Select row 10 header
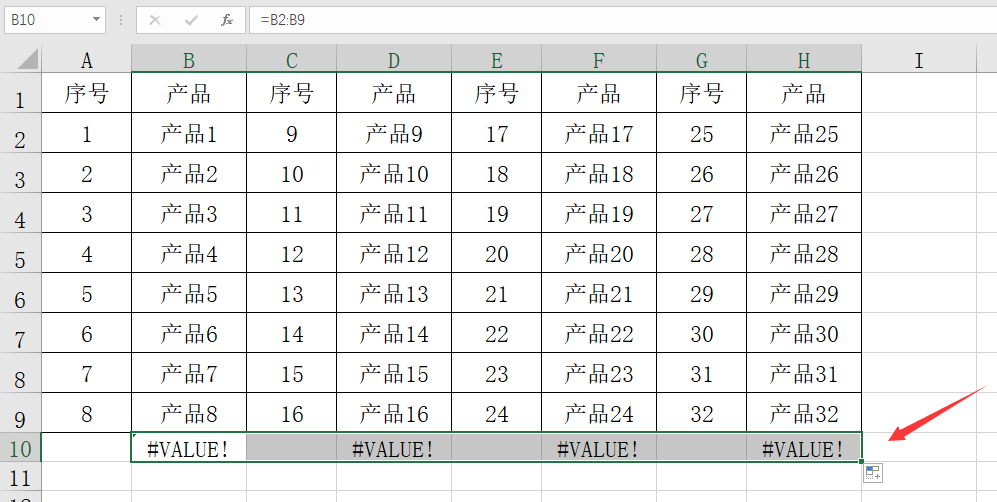The height and width of the screenshot is (502, 997). click(20, 448)
